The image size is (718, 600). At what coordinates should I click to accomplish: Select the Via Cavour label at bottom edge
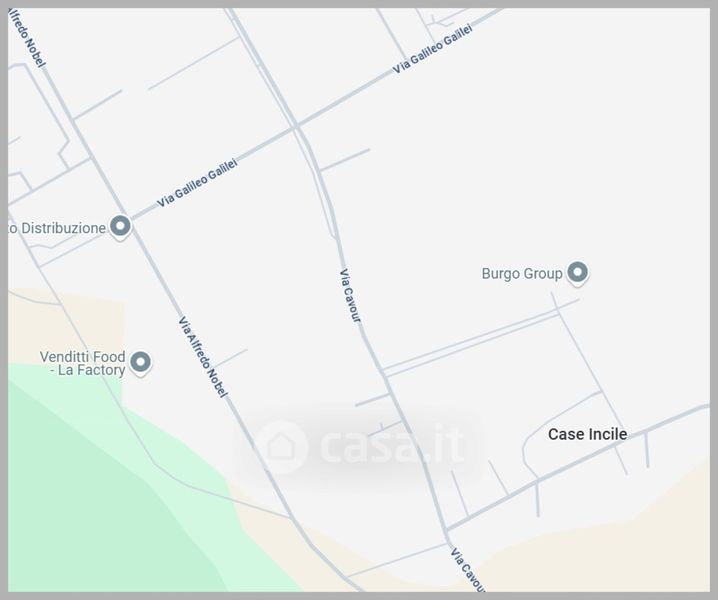point(467,569)
